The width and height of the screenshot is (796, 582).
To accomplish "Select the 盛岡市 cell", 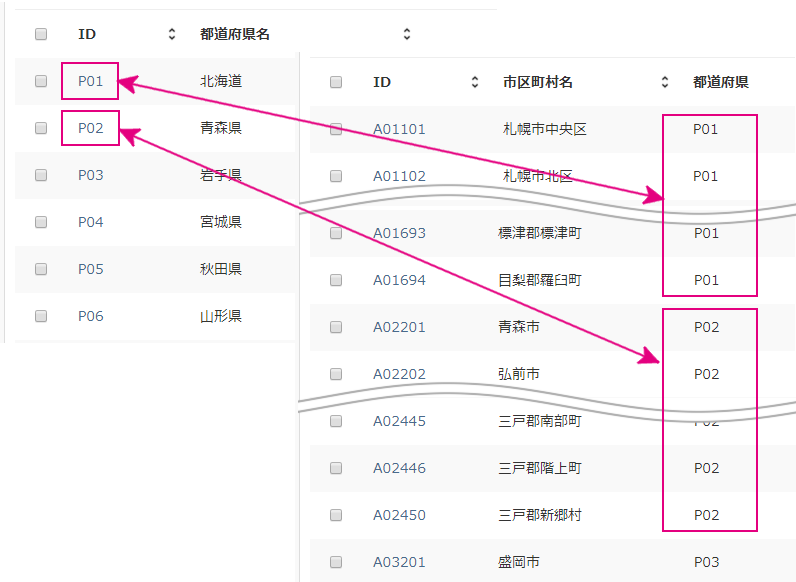I will tap(519, 562).
